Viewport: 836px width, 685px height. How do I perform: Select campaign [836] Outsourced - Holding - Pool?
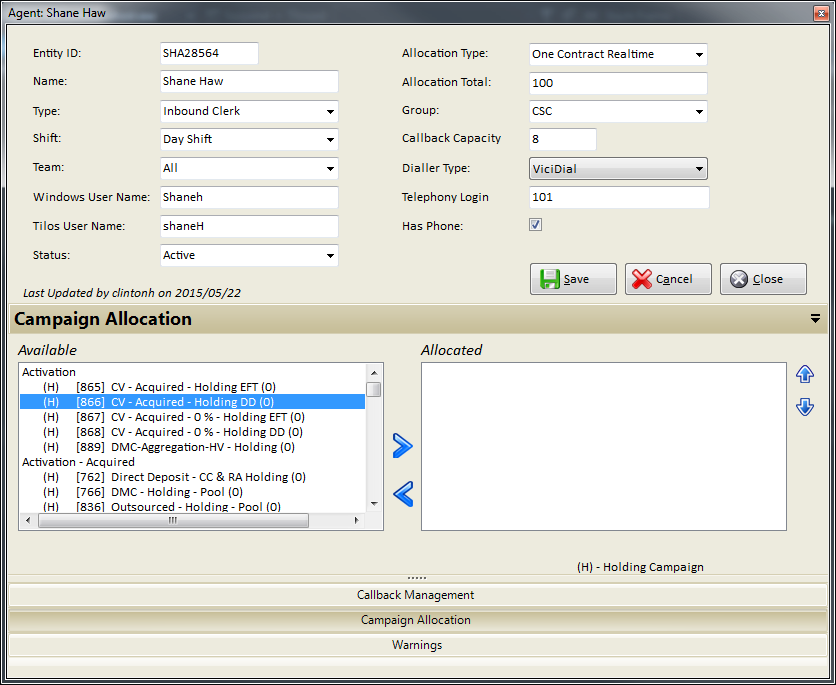coord(192,506)
